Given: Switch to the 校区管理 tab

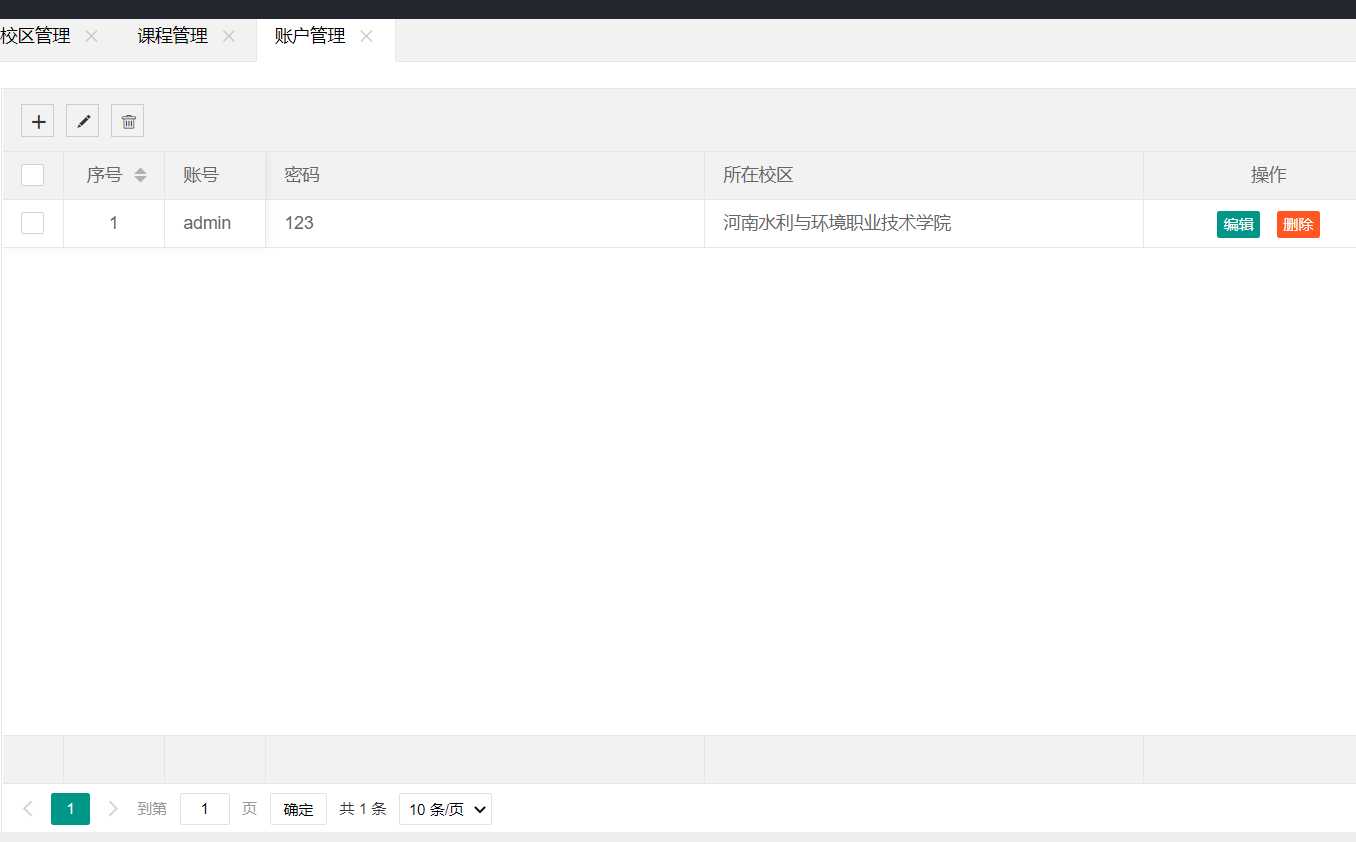Looking at the screenshot, I should point(35,36).
